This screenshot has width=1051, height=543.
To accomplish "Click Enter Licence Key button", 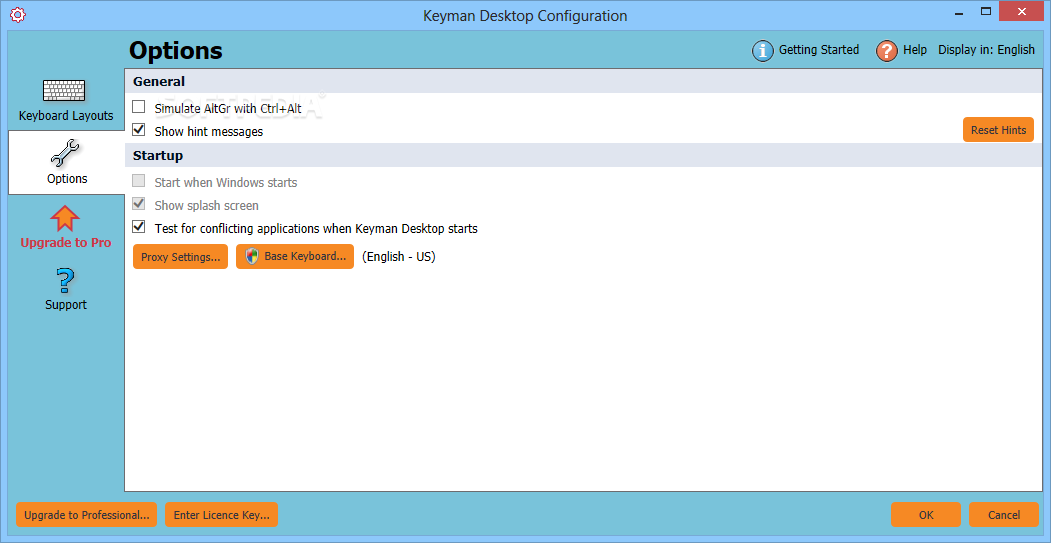I will [221, 515].
